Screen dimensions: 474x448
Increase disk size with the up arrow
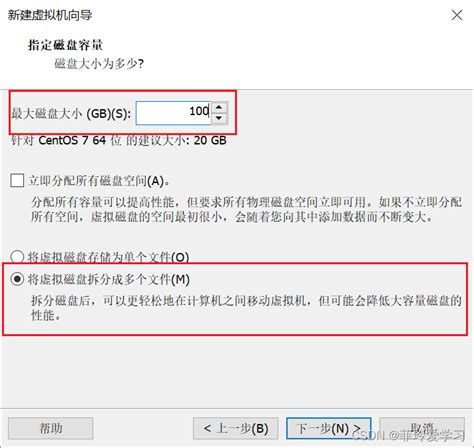pyautogui.click(x=219, y=108)
